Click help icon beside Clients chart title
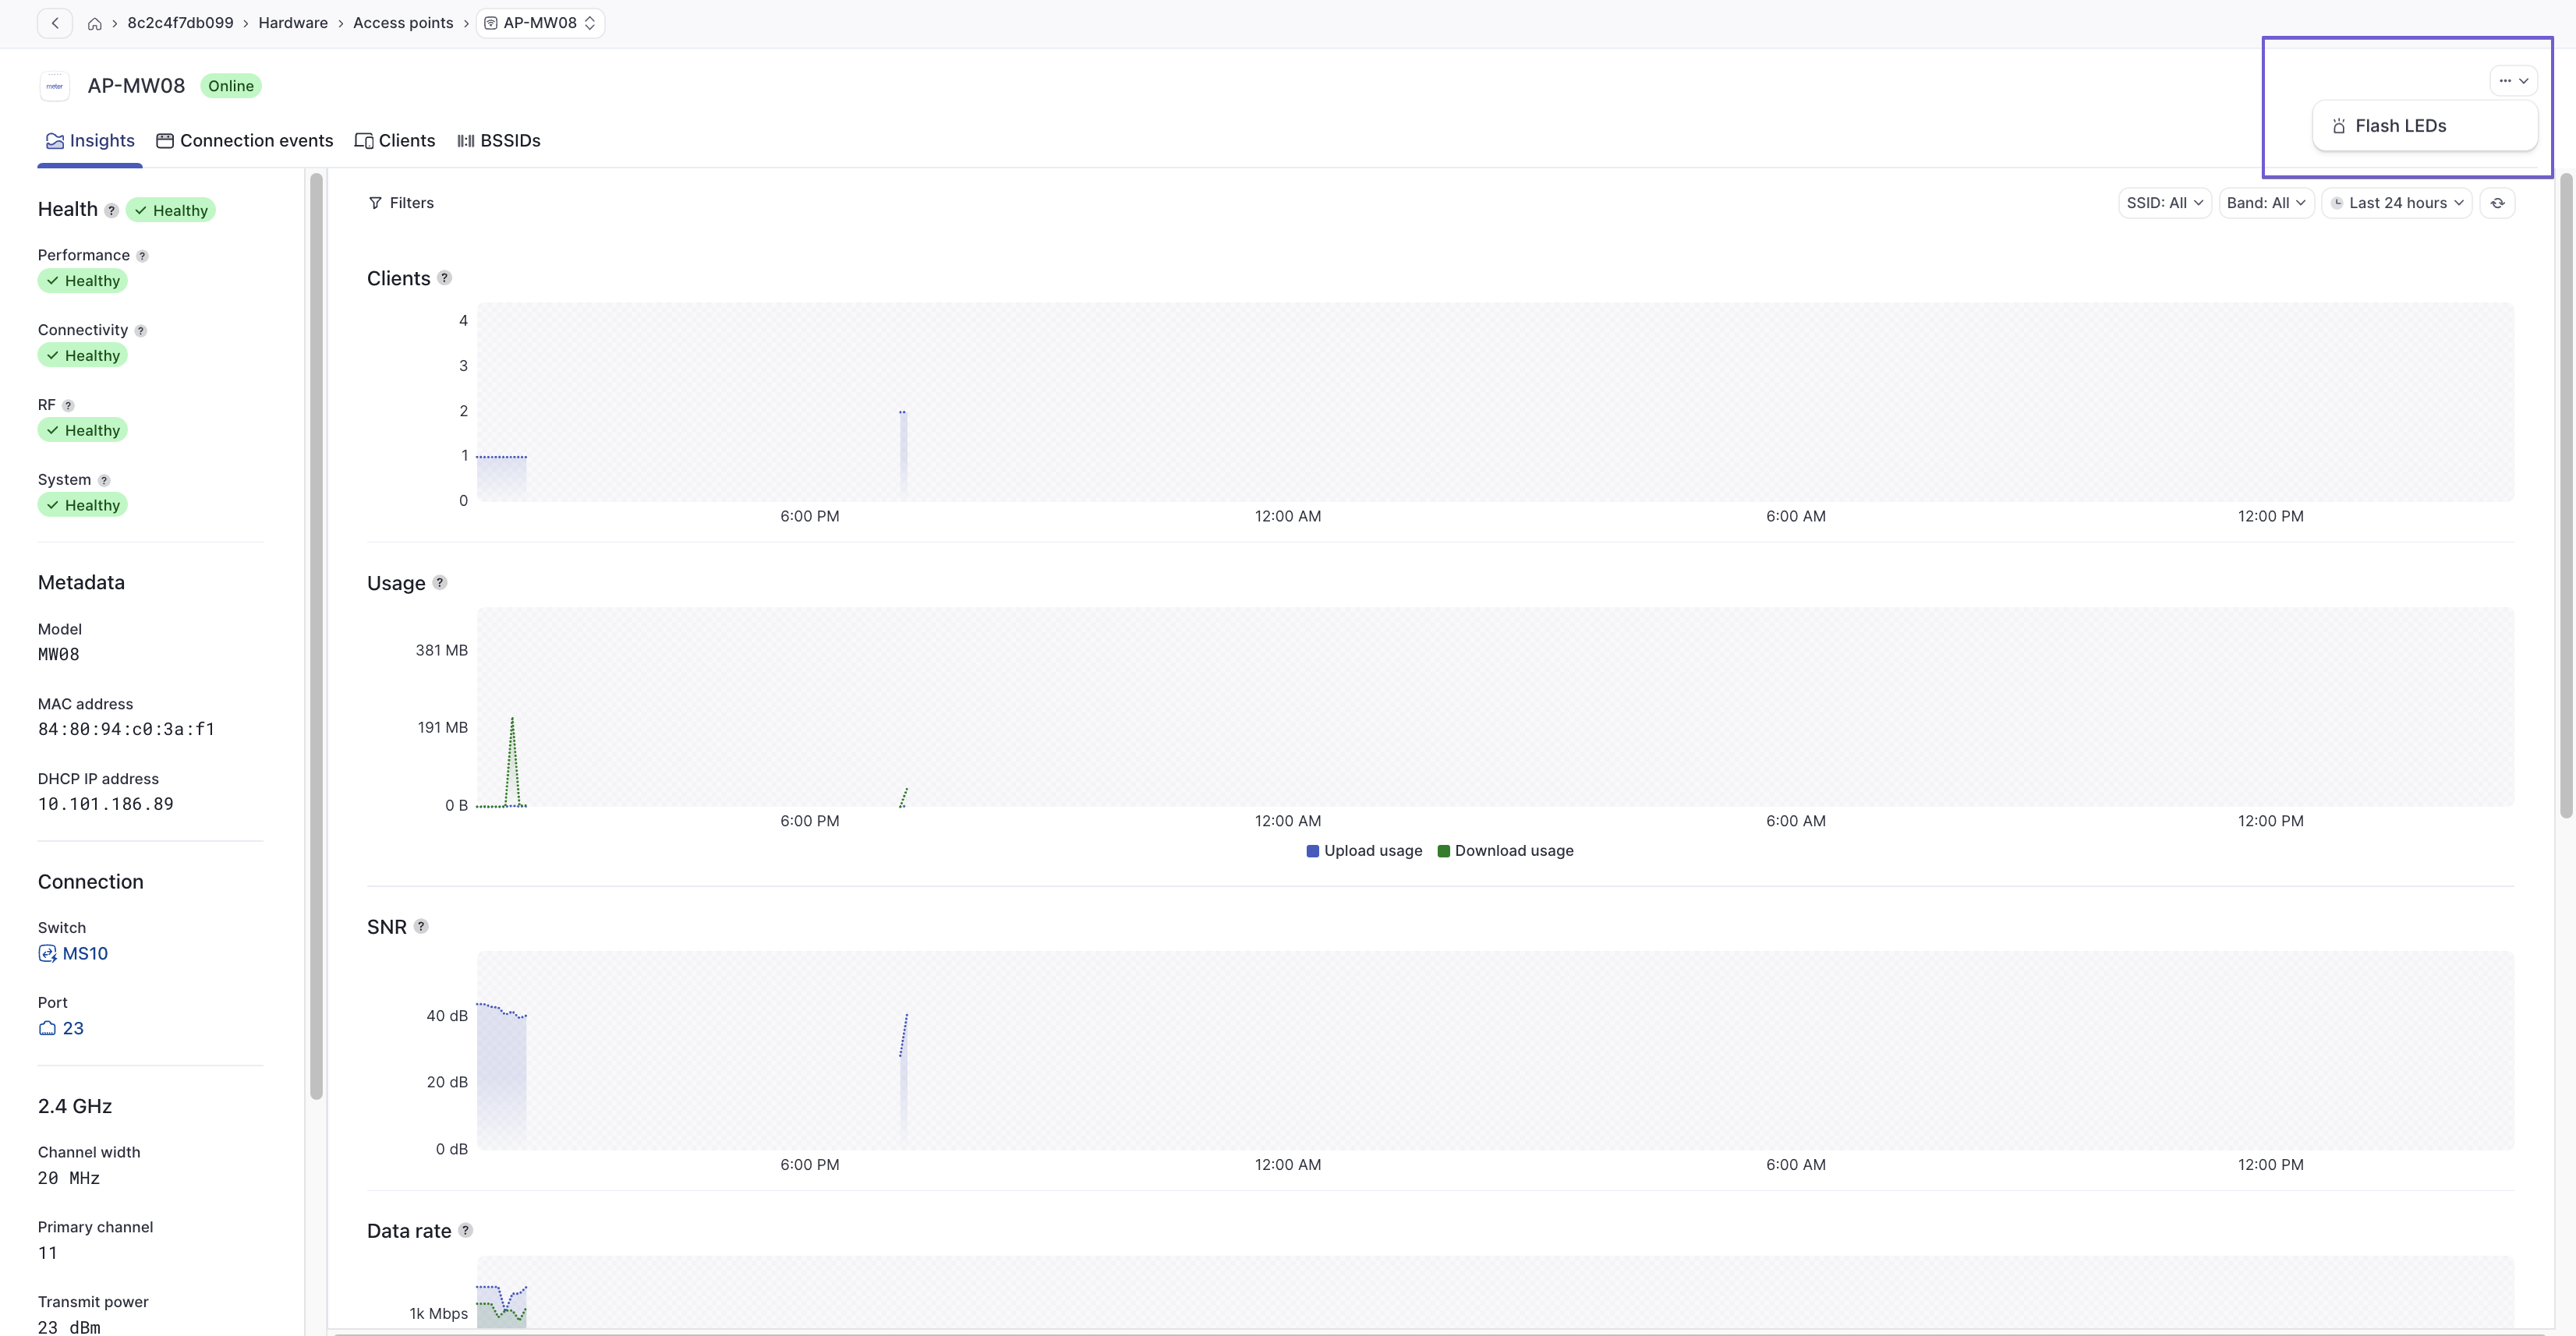 click(445, 278)
